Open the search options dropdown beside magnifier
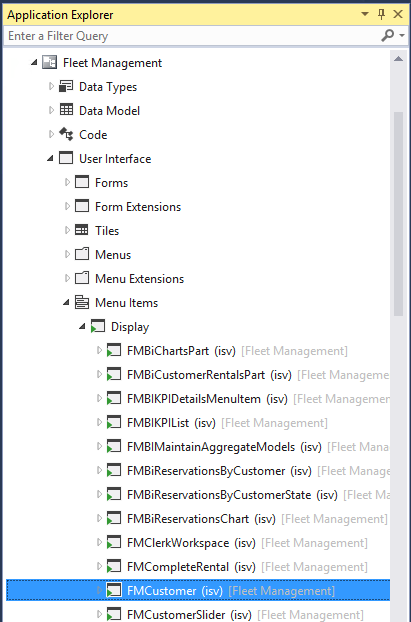Viewport: 411px width, 622px height. [x=402, y=36]
